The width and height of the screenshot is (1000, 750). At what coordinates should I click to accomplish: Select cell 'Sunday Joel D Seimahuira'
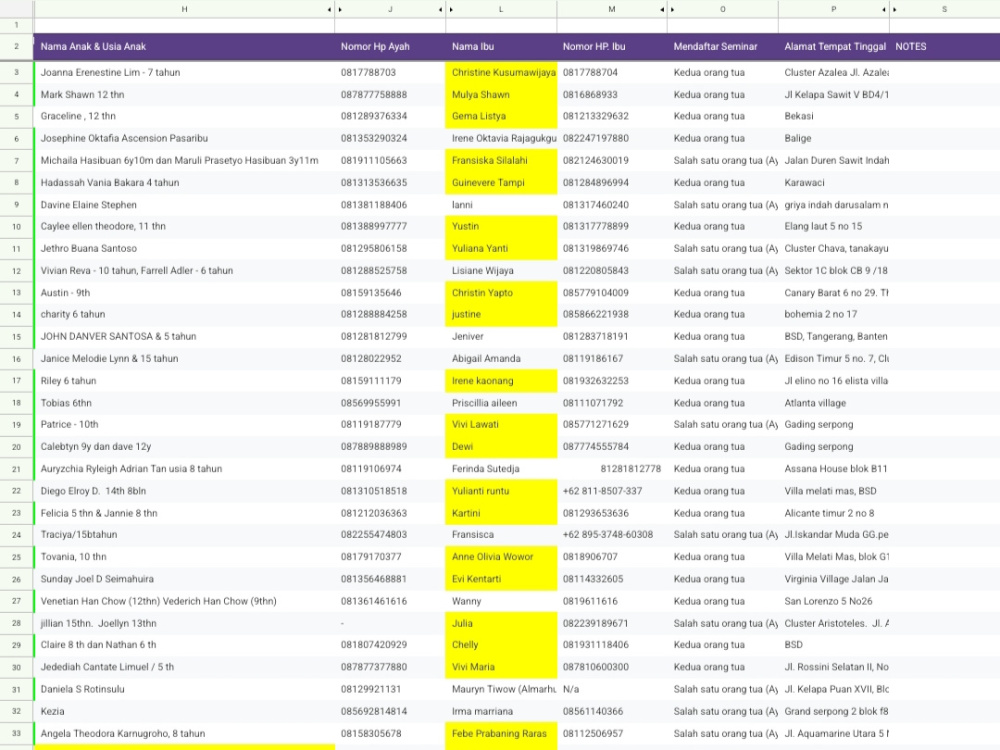point(184,579)
